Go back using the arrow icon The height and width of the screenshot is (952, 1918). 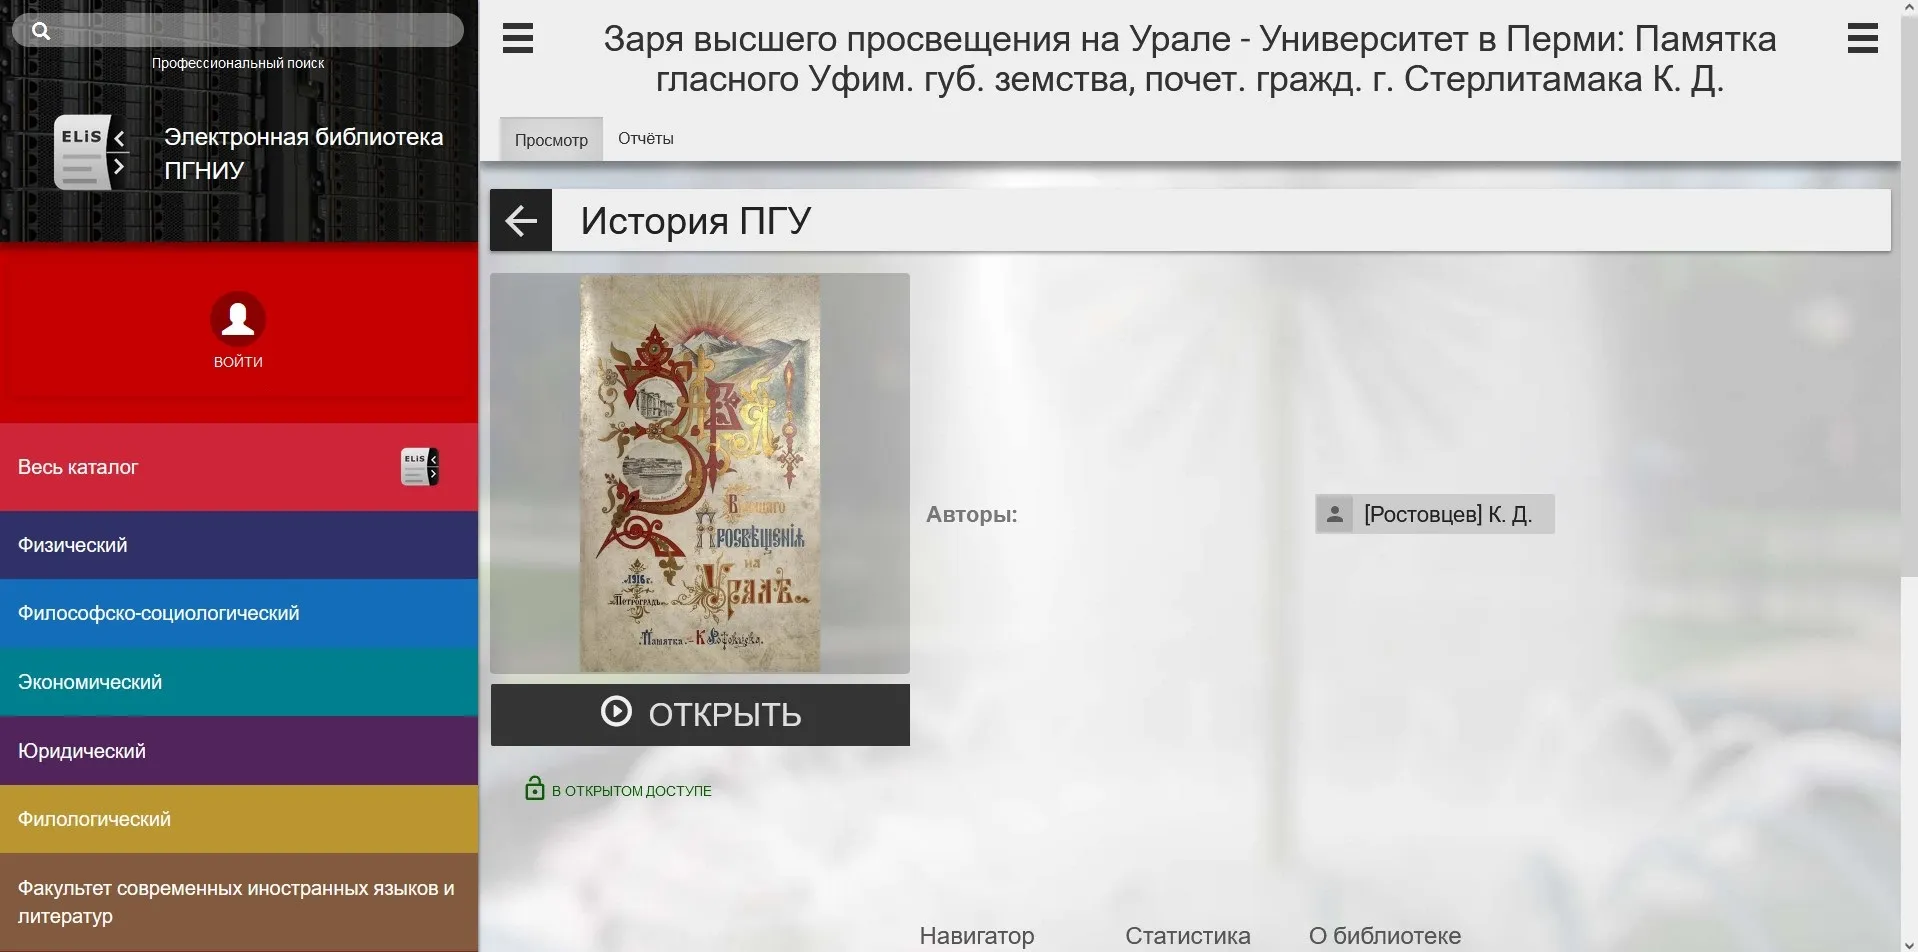521,220
